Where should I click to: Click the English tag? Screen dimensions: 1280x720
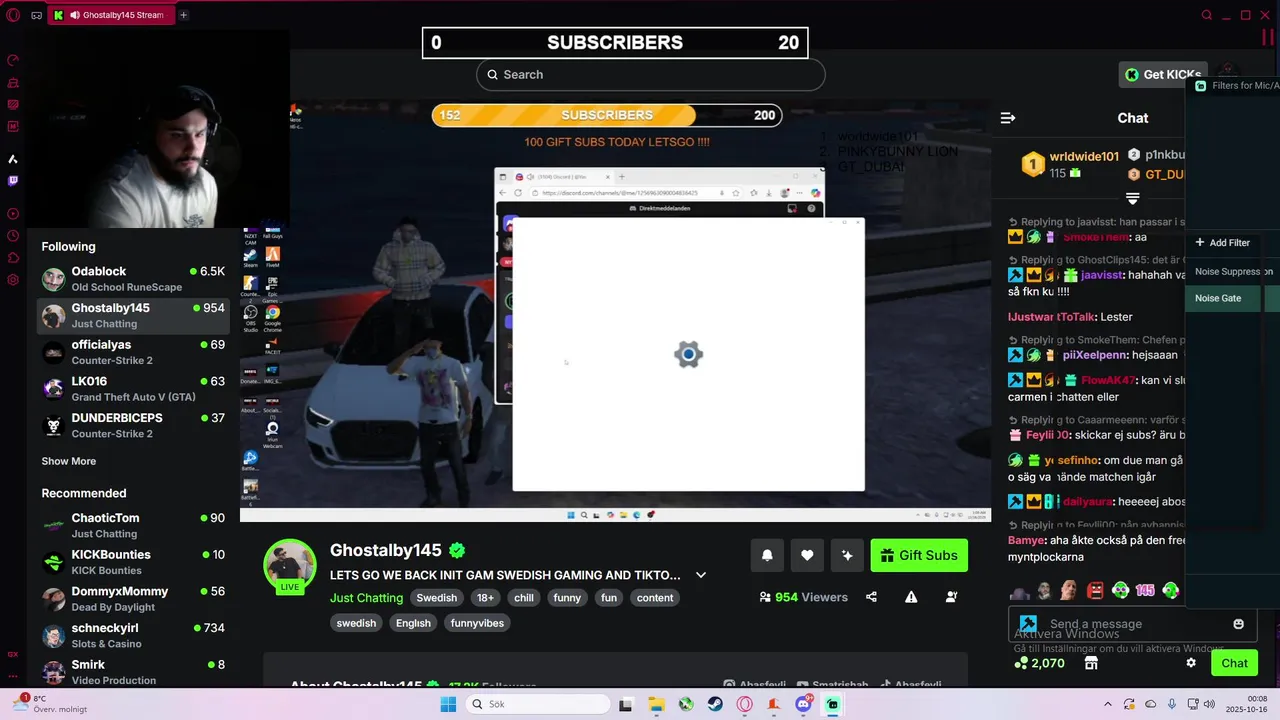413,623
